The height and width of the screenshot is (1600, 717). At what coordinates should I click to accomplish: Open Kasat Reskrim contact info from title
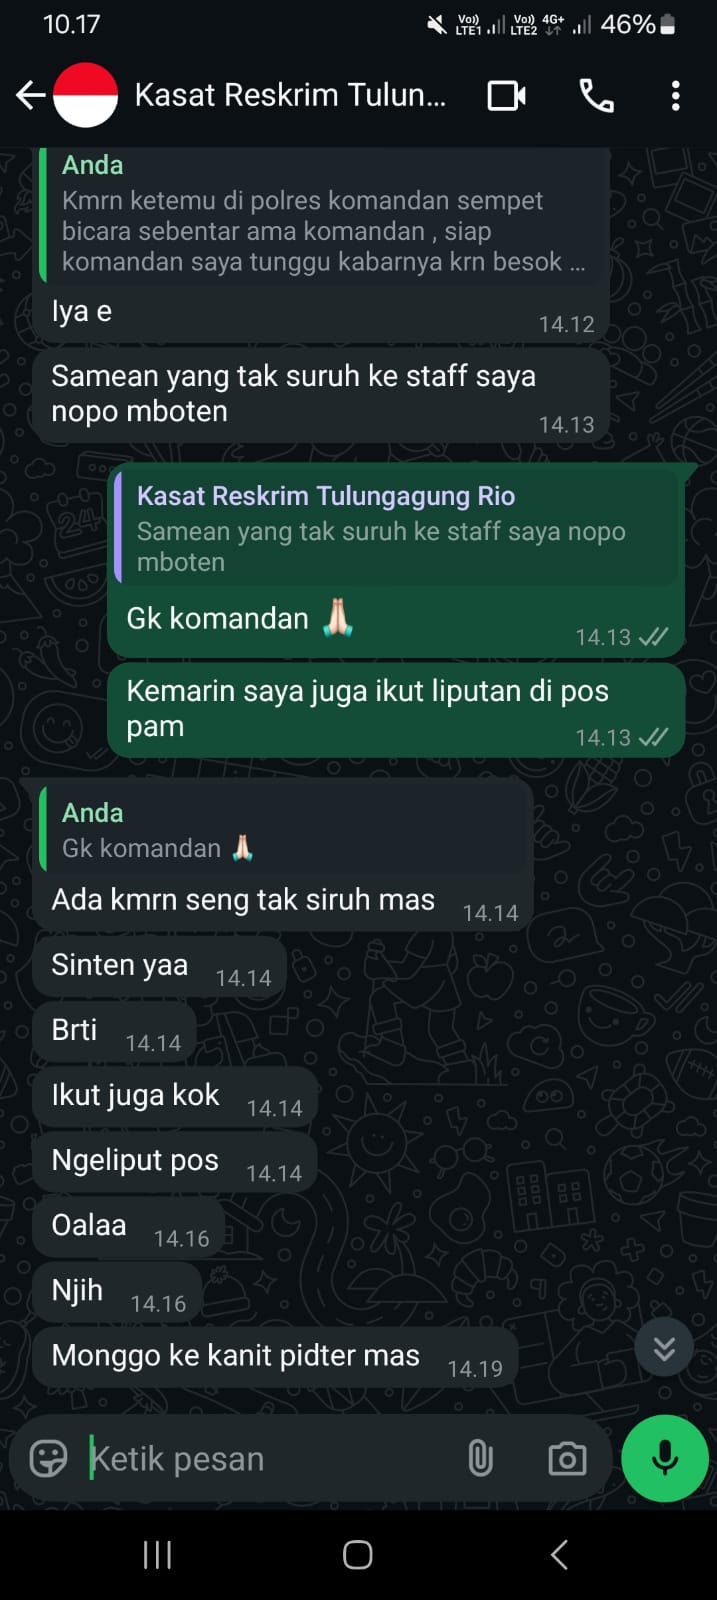pyautogui.click(x=290, y=96)
